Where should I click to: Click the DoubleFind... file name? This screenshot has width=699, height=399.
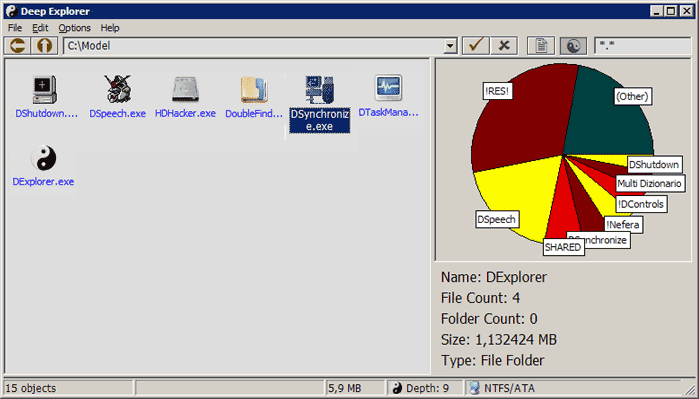(x=254, y=114)
